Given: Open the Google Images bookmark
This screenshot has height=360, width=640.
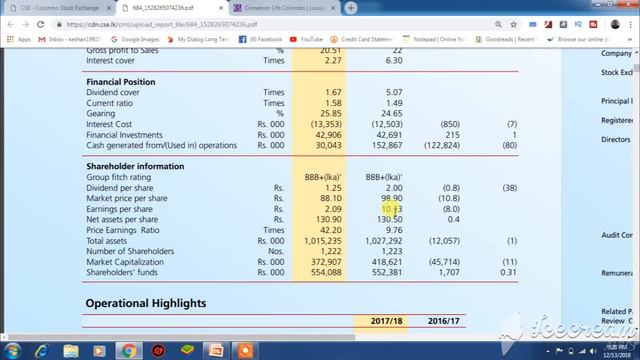Looking at the screenshot, I should tap(136, 39).
